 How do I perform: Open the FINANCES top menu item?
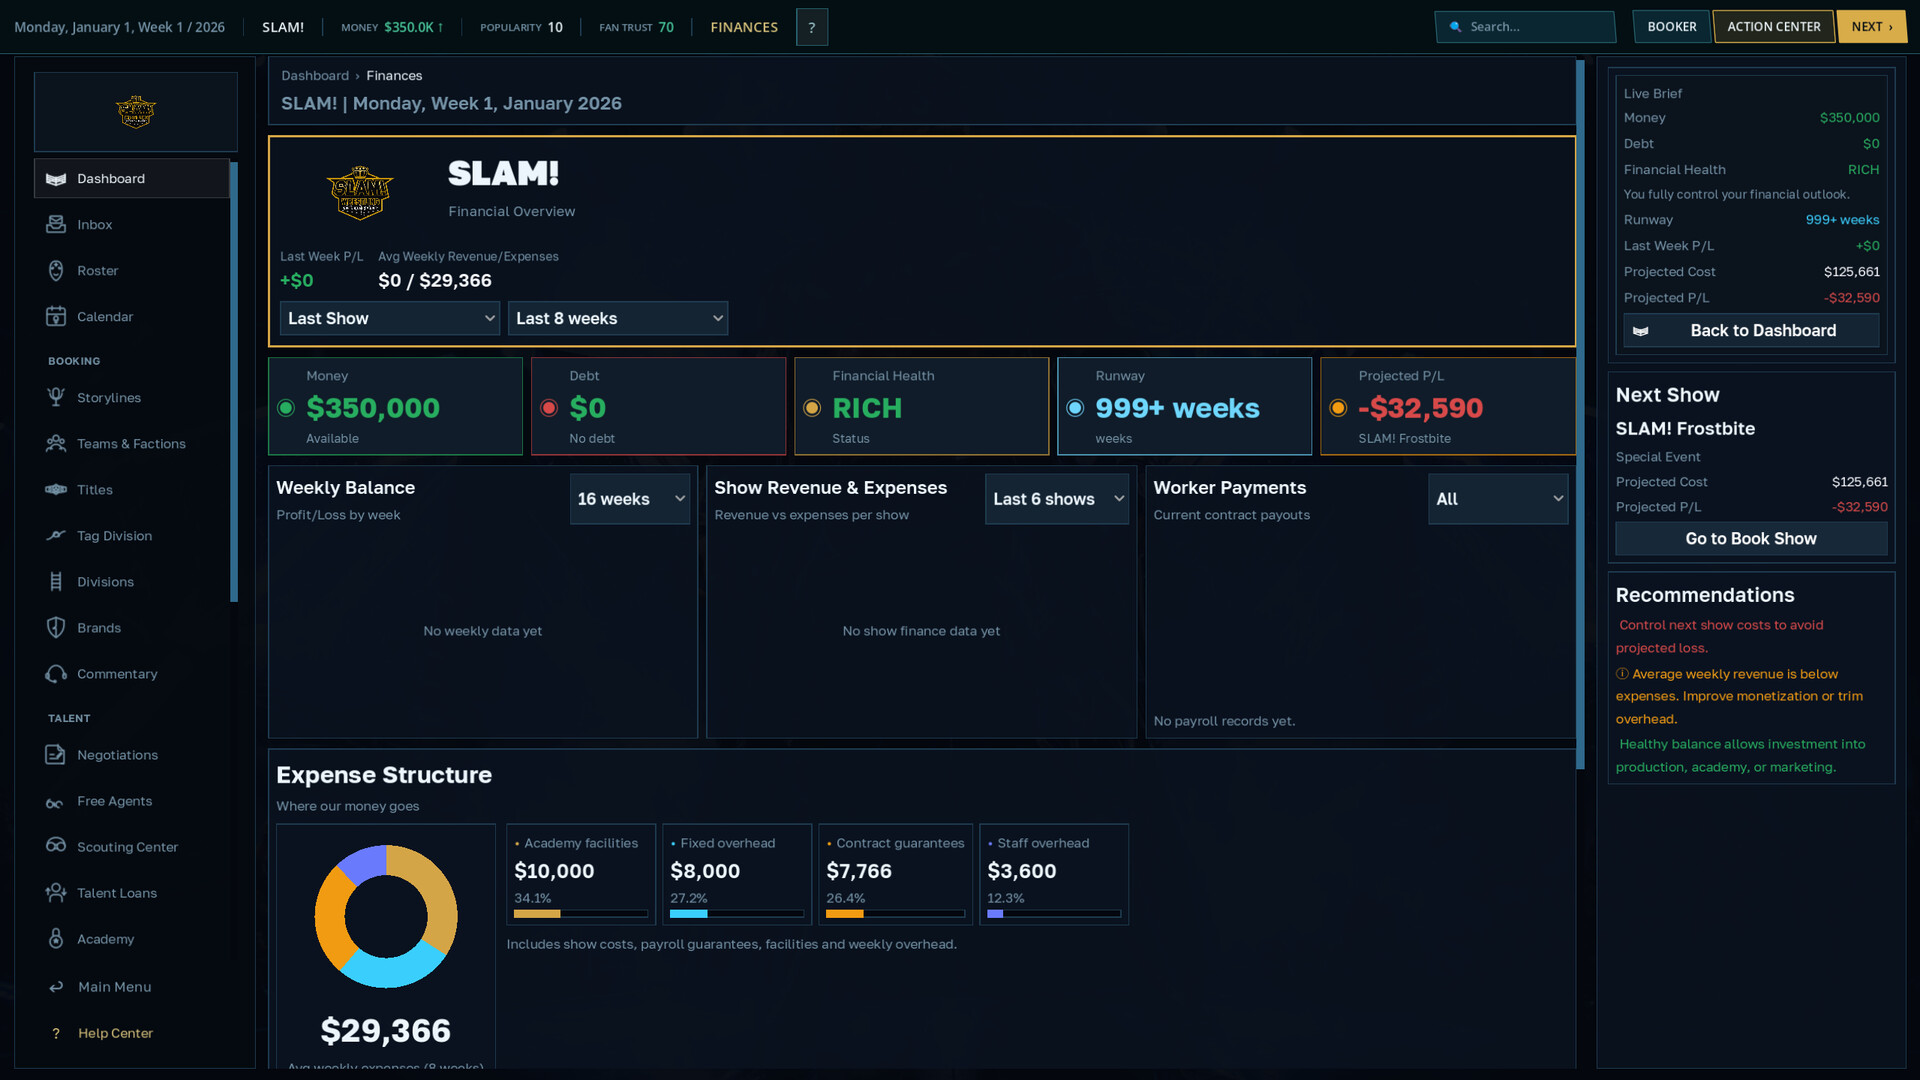pyautogui.click(x=744, y=27)
